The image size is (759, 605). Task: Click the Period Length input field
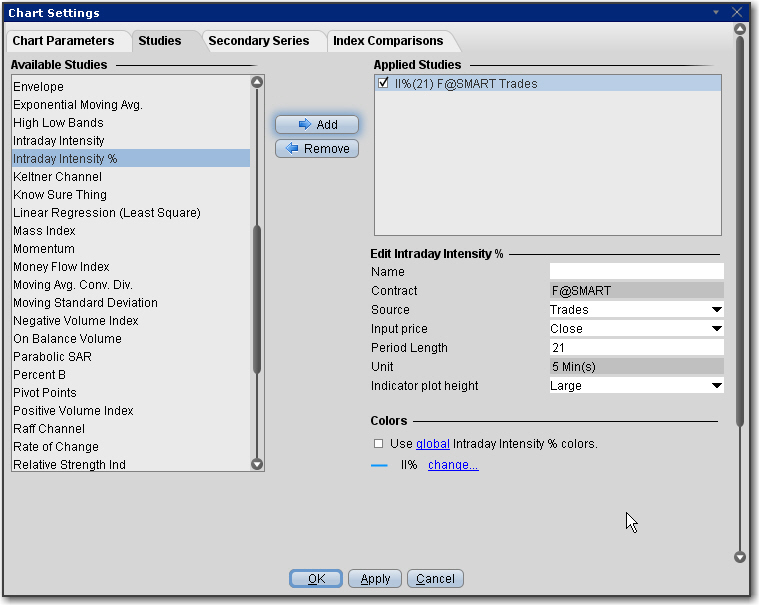(636, 348)
